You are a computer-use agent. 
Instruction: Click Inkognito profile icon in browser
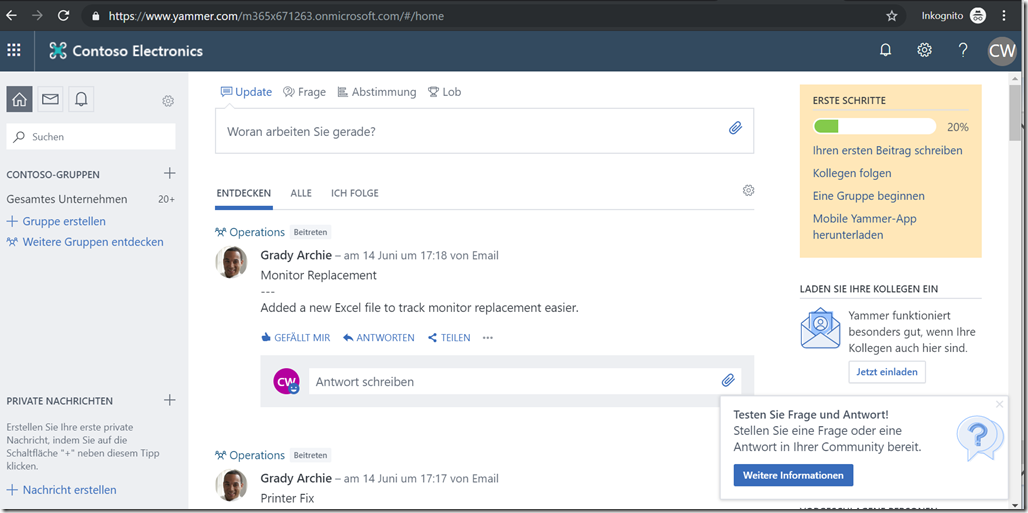(979, 16)
